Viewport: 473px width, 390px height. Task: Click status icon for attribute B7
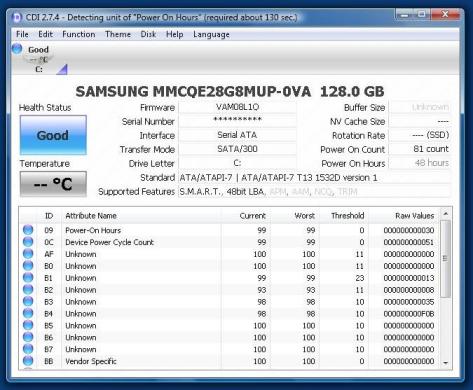click(28, 349)
